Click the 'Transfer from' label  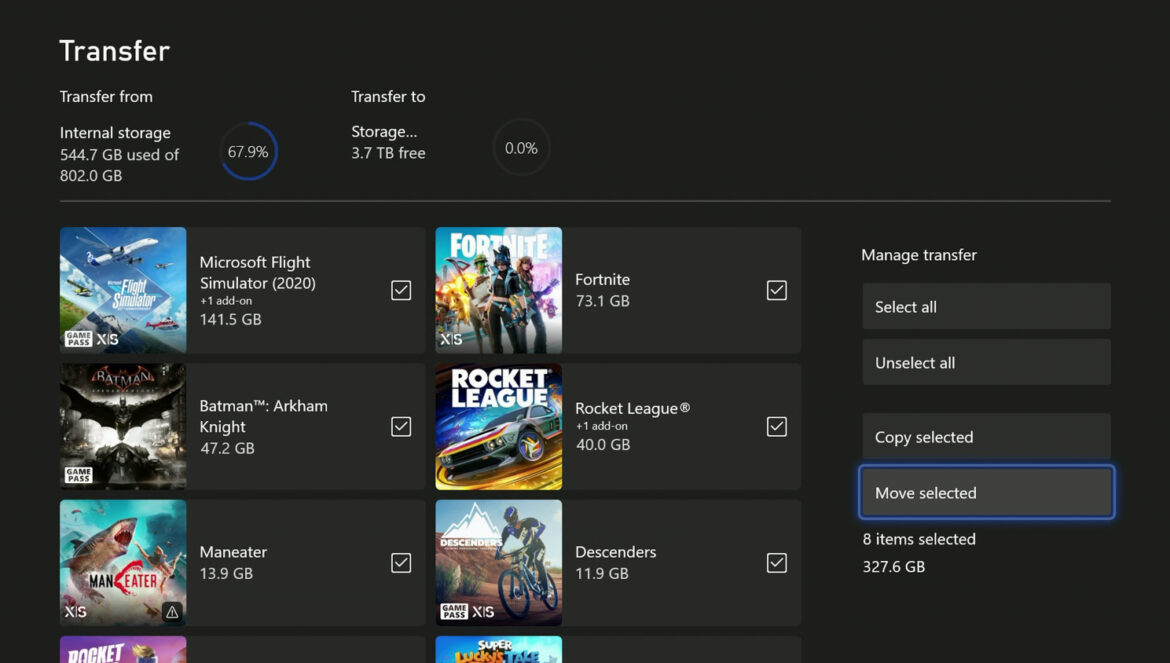click(x=106, y=96)
